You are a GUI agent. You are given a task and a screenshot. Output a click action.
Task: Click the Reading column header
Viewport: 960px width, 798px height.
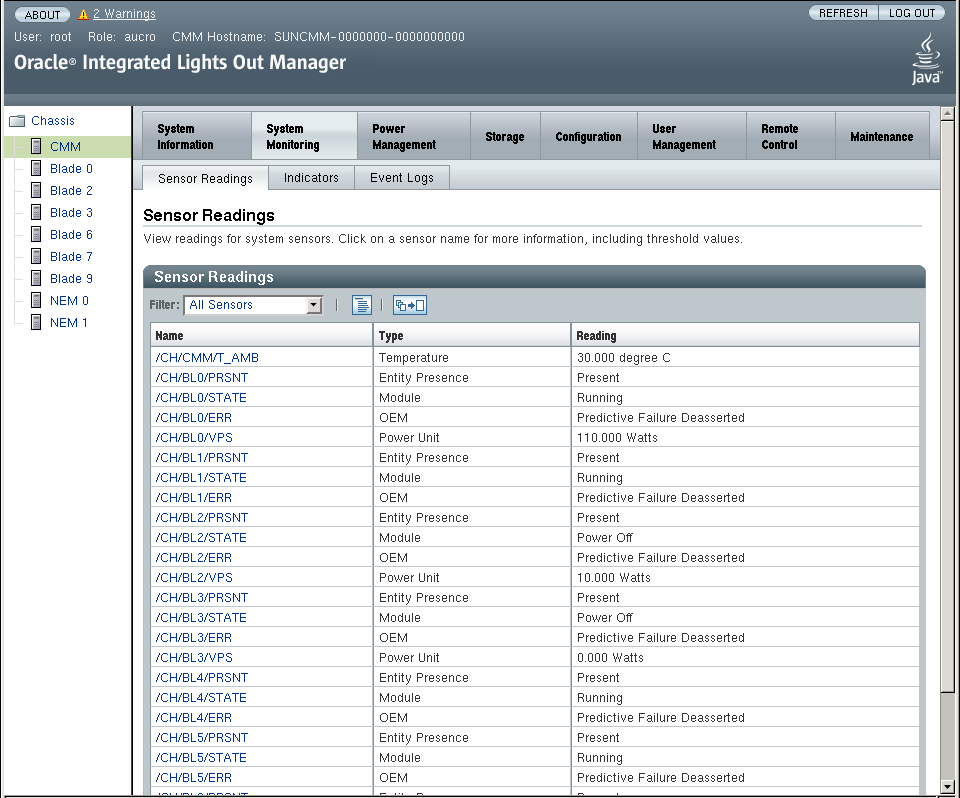(x=745, y=336)
